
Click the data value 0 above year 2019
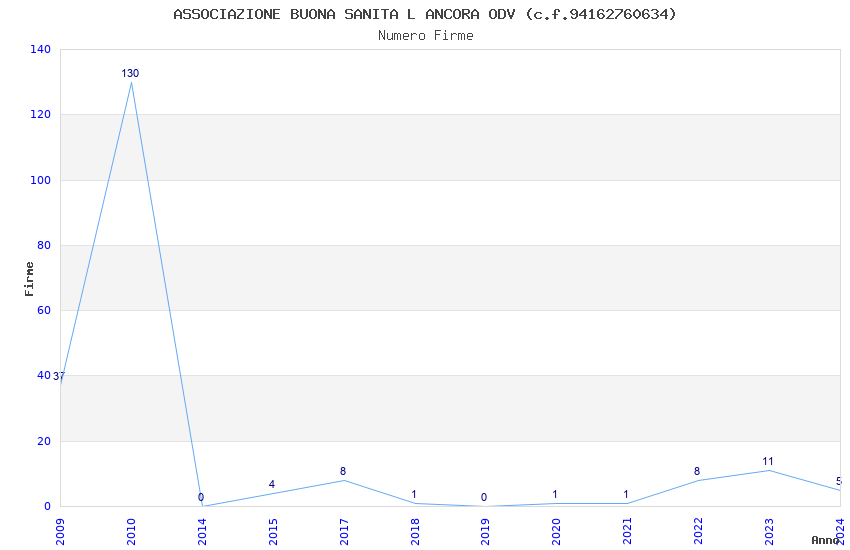tap(484, 497)
